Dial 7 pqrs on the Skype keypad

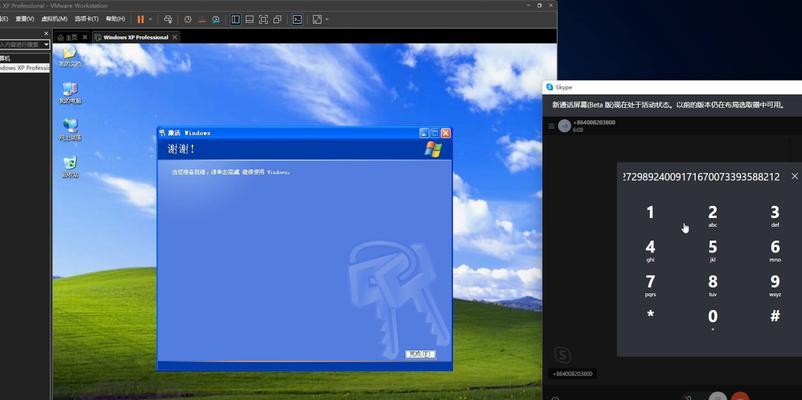pyautogui.click(x=650, y=285)
